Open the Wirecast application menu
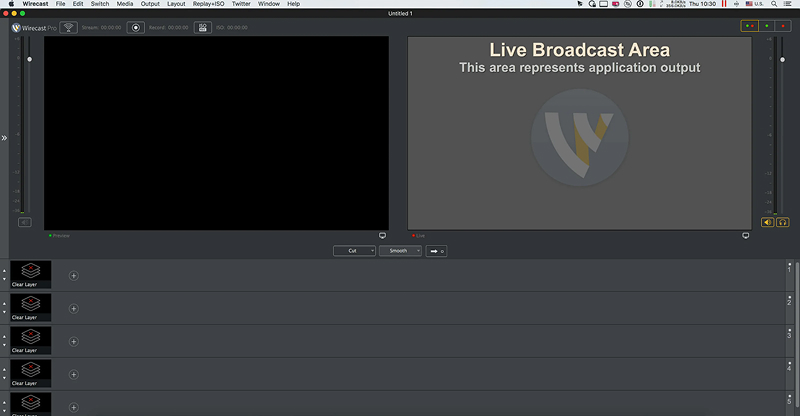Image resolution: width=800 pixels, height=416 pixels. 35,4
